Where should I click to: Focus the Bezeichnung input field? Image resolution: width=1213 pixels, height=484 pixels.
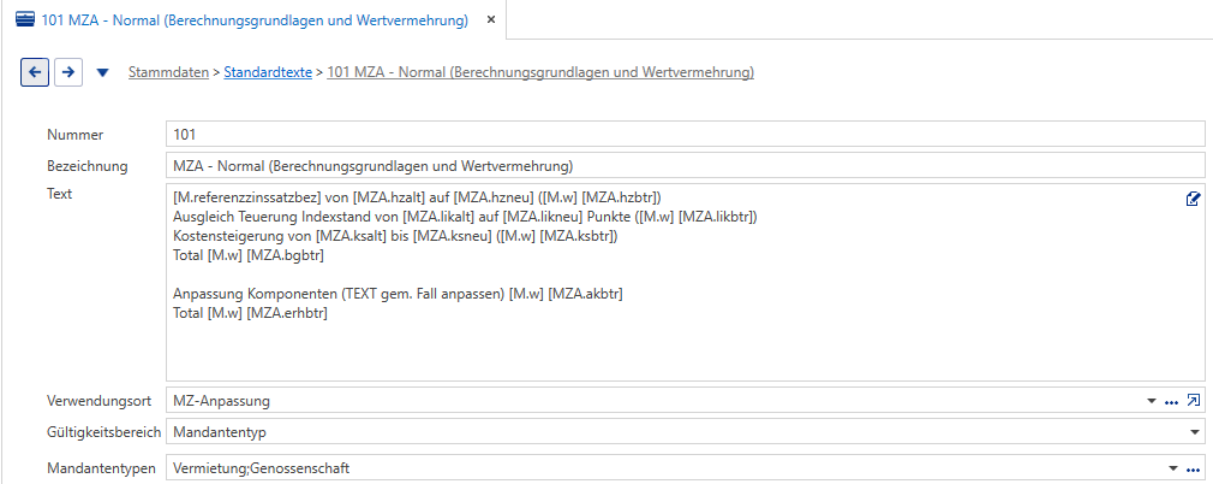686,165
